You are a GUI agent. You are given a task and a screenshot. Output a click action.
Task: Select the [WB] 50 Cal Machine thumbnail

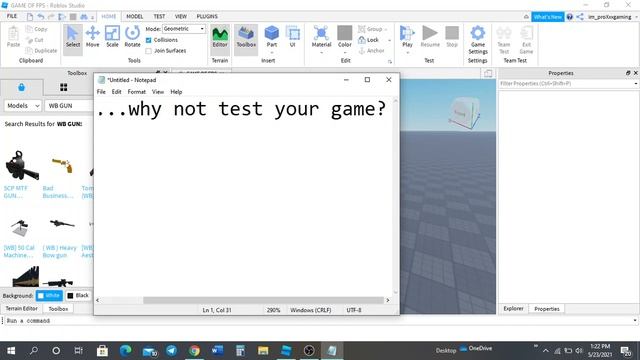click(19, 228)
